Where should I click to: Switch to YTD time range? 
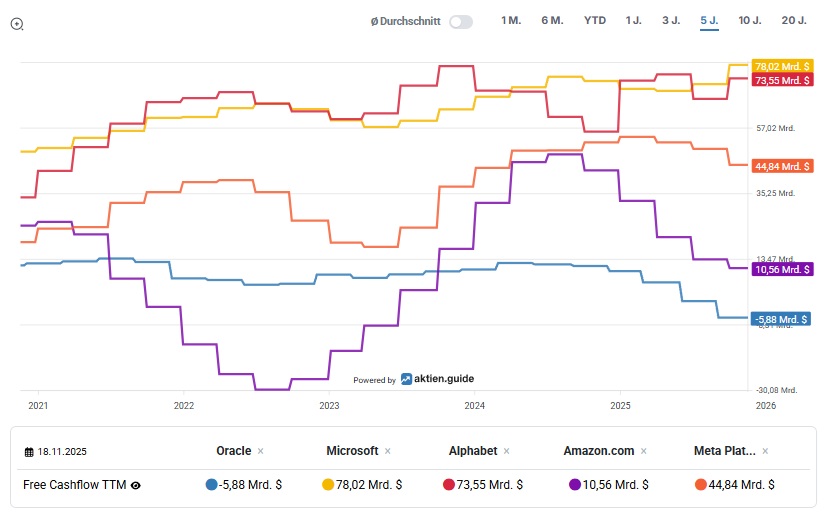coord(595,21)
